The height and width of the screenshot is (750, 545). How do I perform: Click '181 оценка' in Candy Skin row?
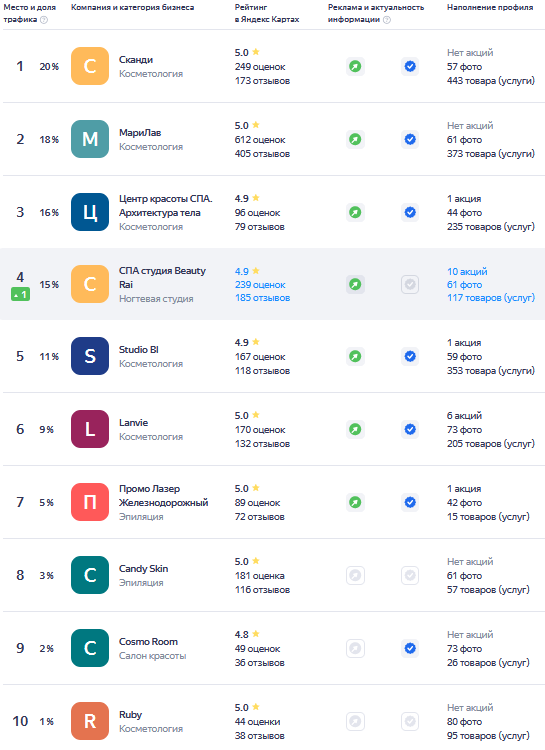coord(259,575)
